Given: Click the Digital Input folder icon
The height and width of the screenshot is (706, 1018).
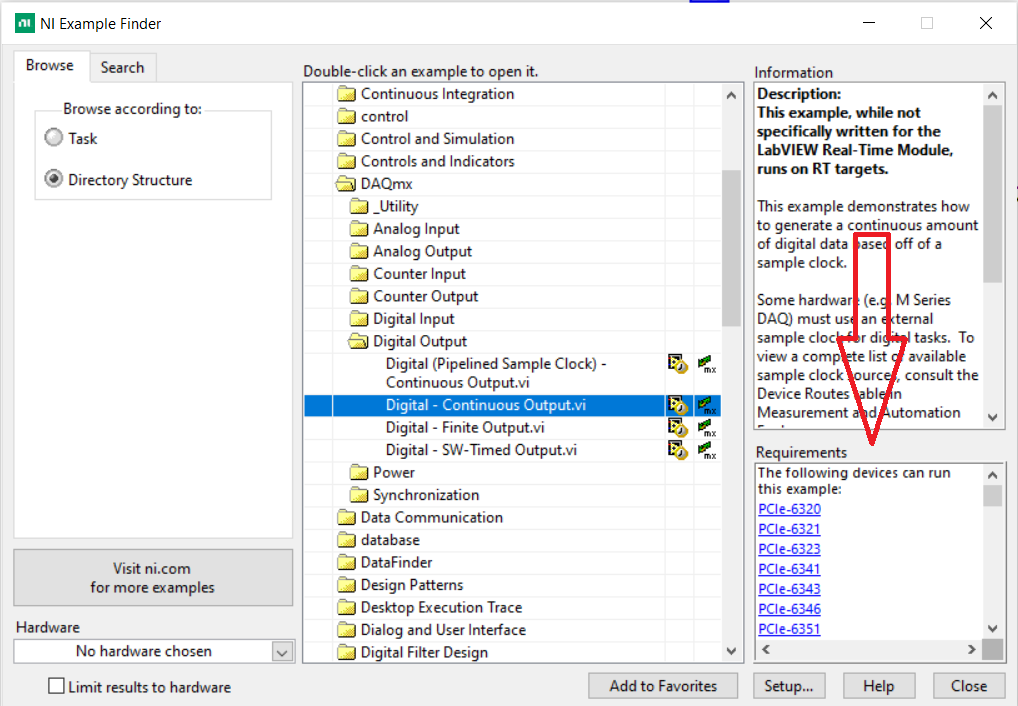Looking at the screenshot, I should click(359, 319).
